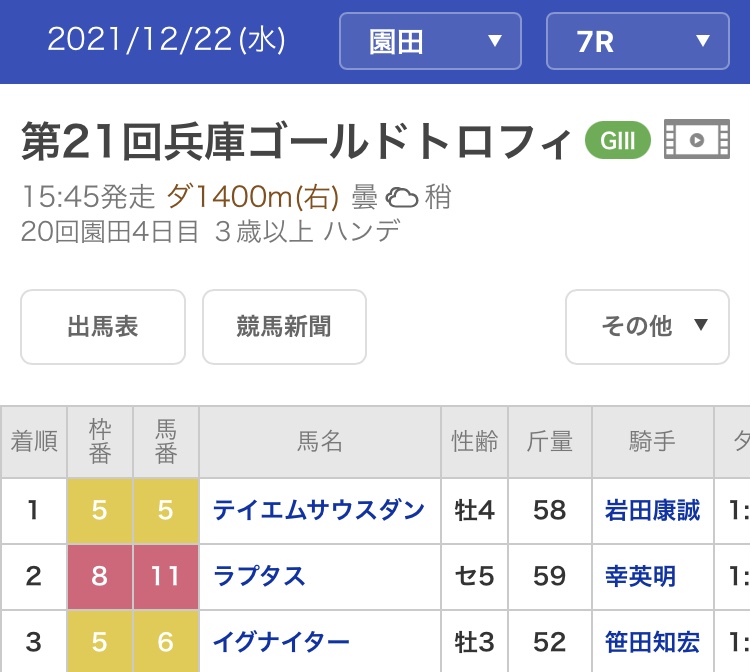Screen dimensions: 750x672
Task: Click the 着順 column header
Action: (x=34, y=441)
